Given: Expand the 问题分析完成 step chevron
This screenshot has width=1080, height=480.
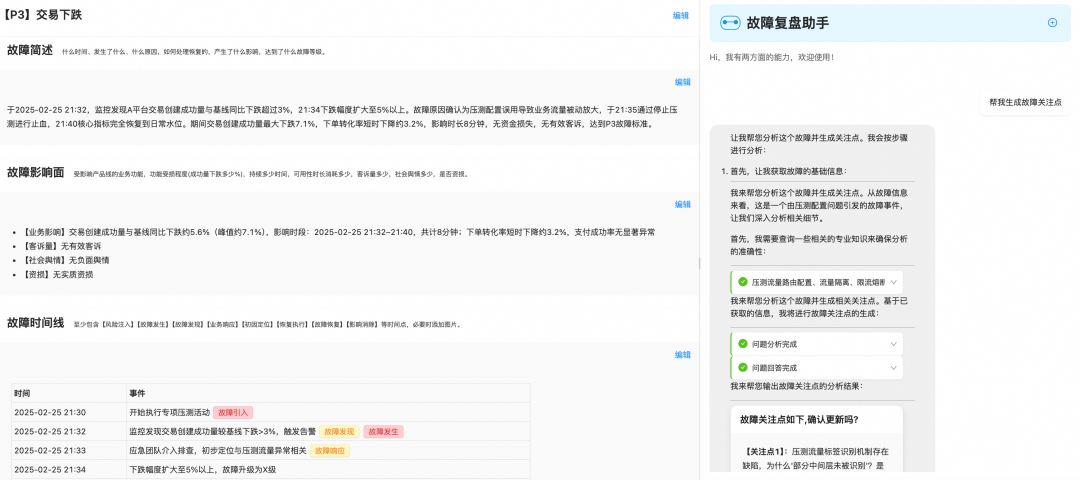Looking at the screenshot, I should [x=893, y=344].
